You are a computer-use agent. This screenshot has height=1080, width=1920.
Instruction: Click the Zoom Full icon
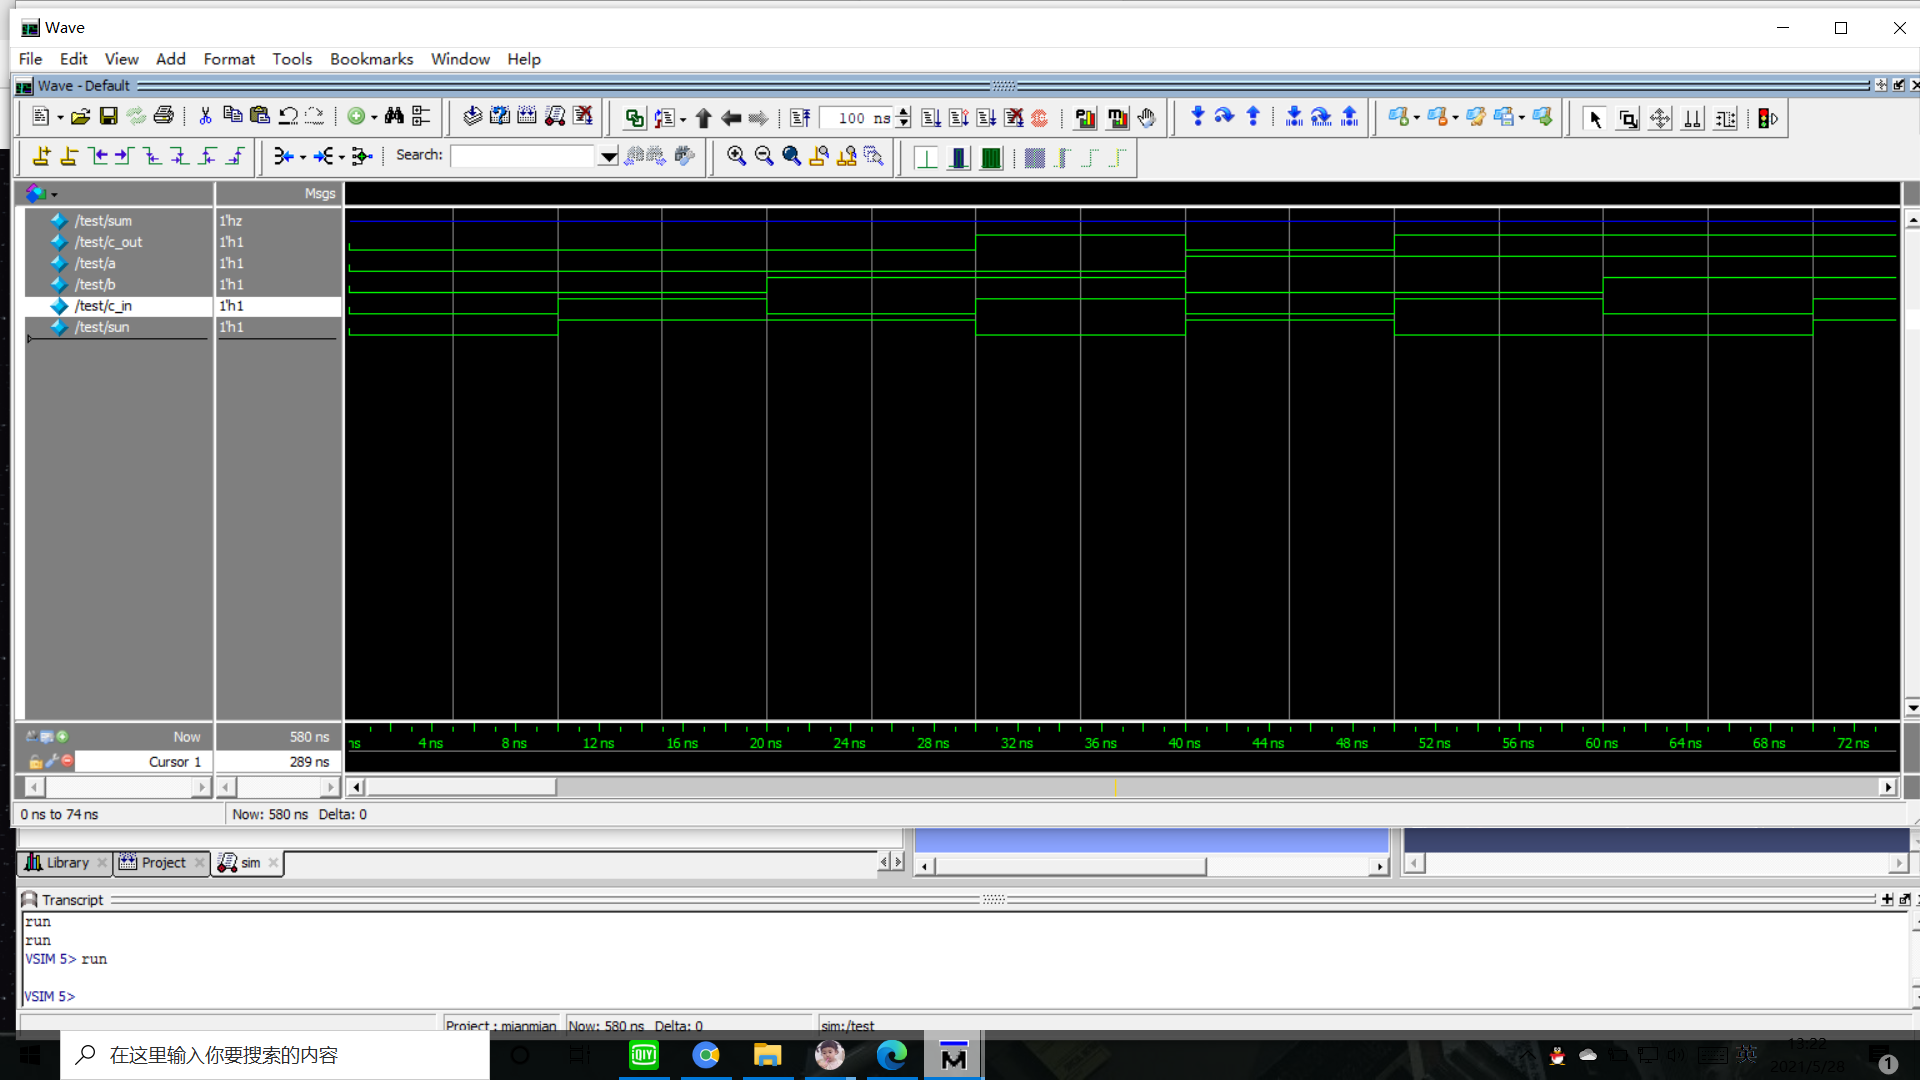coord(791,156)
